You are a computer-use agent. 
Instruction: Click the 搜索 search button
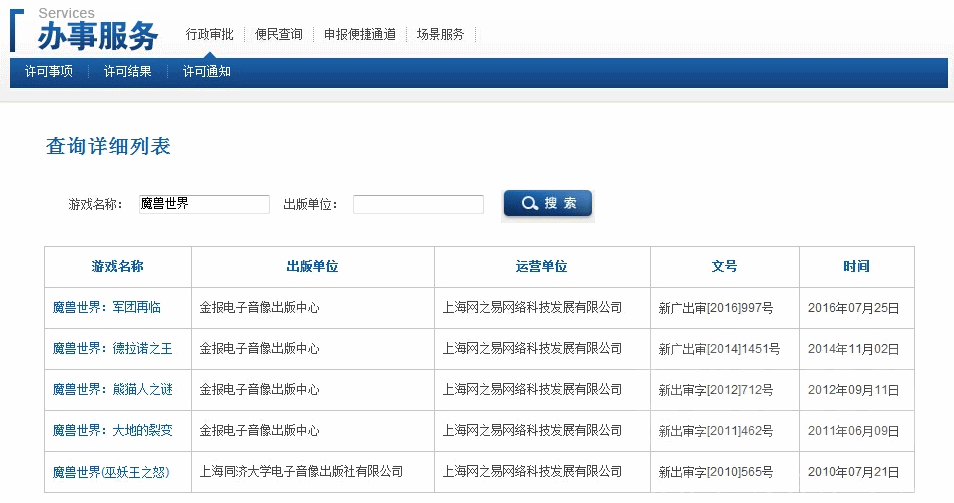coord(548,203)
